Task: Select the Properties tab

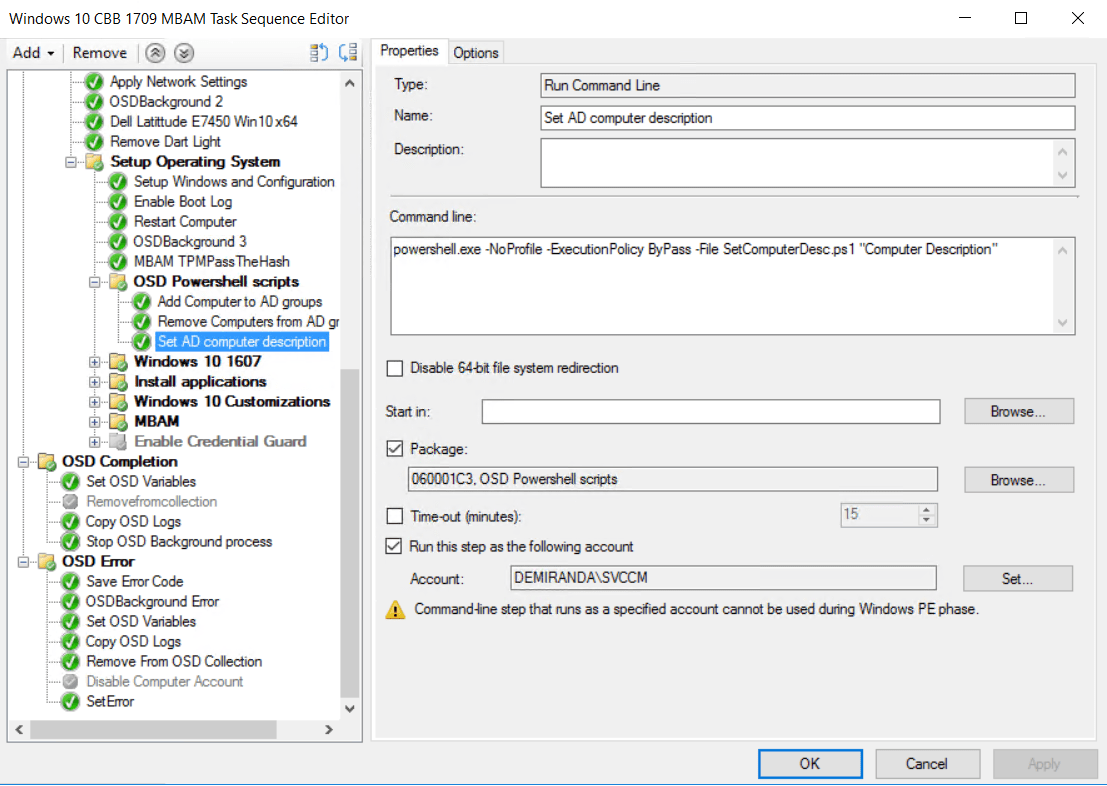Action: click(409, 50)
